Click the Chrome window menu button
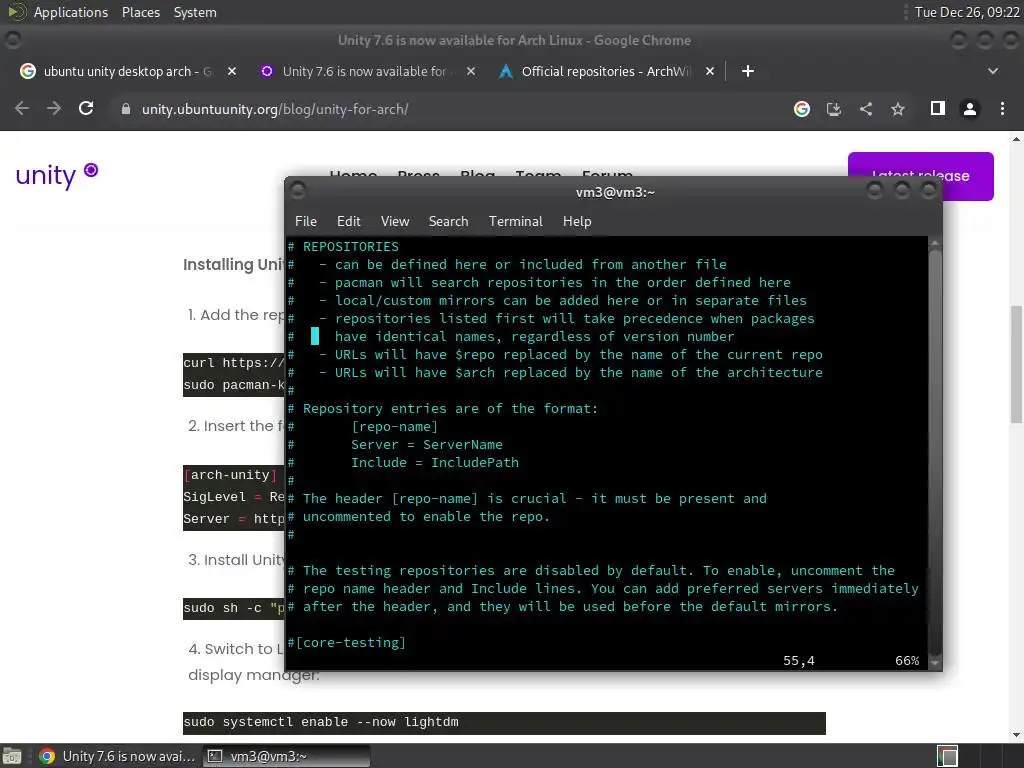Image resolution: width=1024 pixels, height=768 pixels. (x=12, y=40)
